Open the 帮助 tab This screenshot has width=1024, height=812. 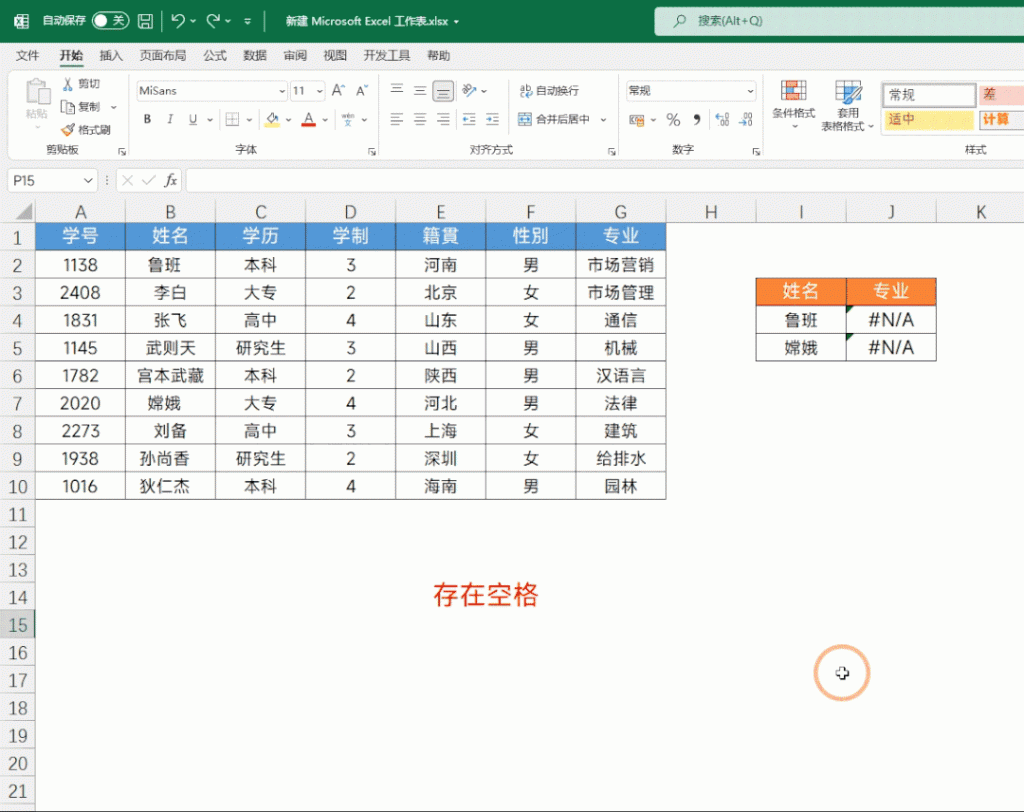point(438,56)
